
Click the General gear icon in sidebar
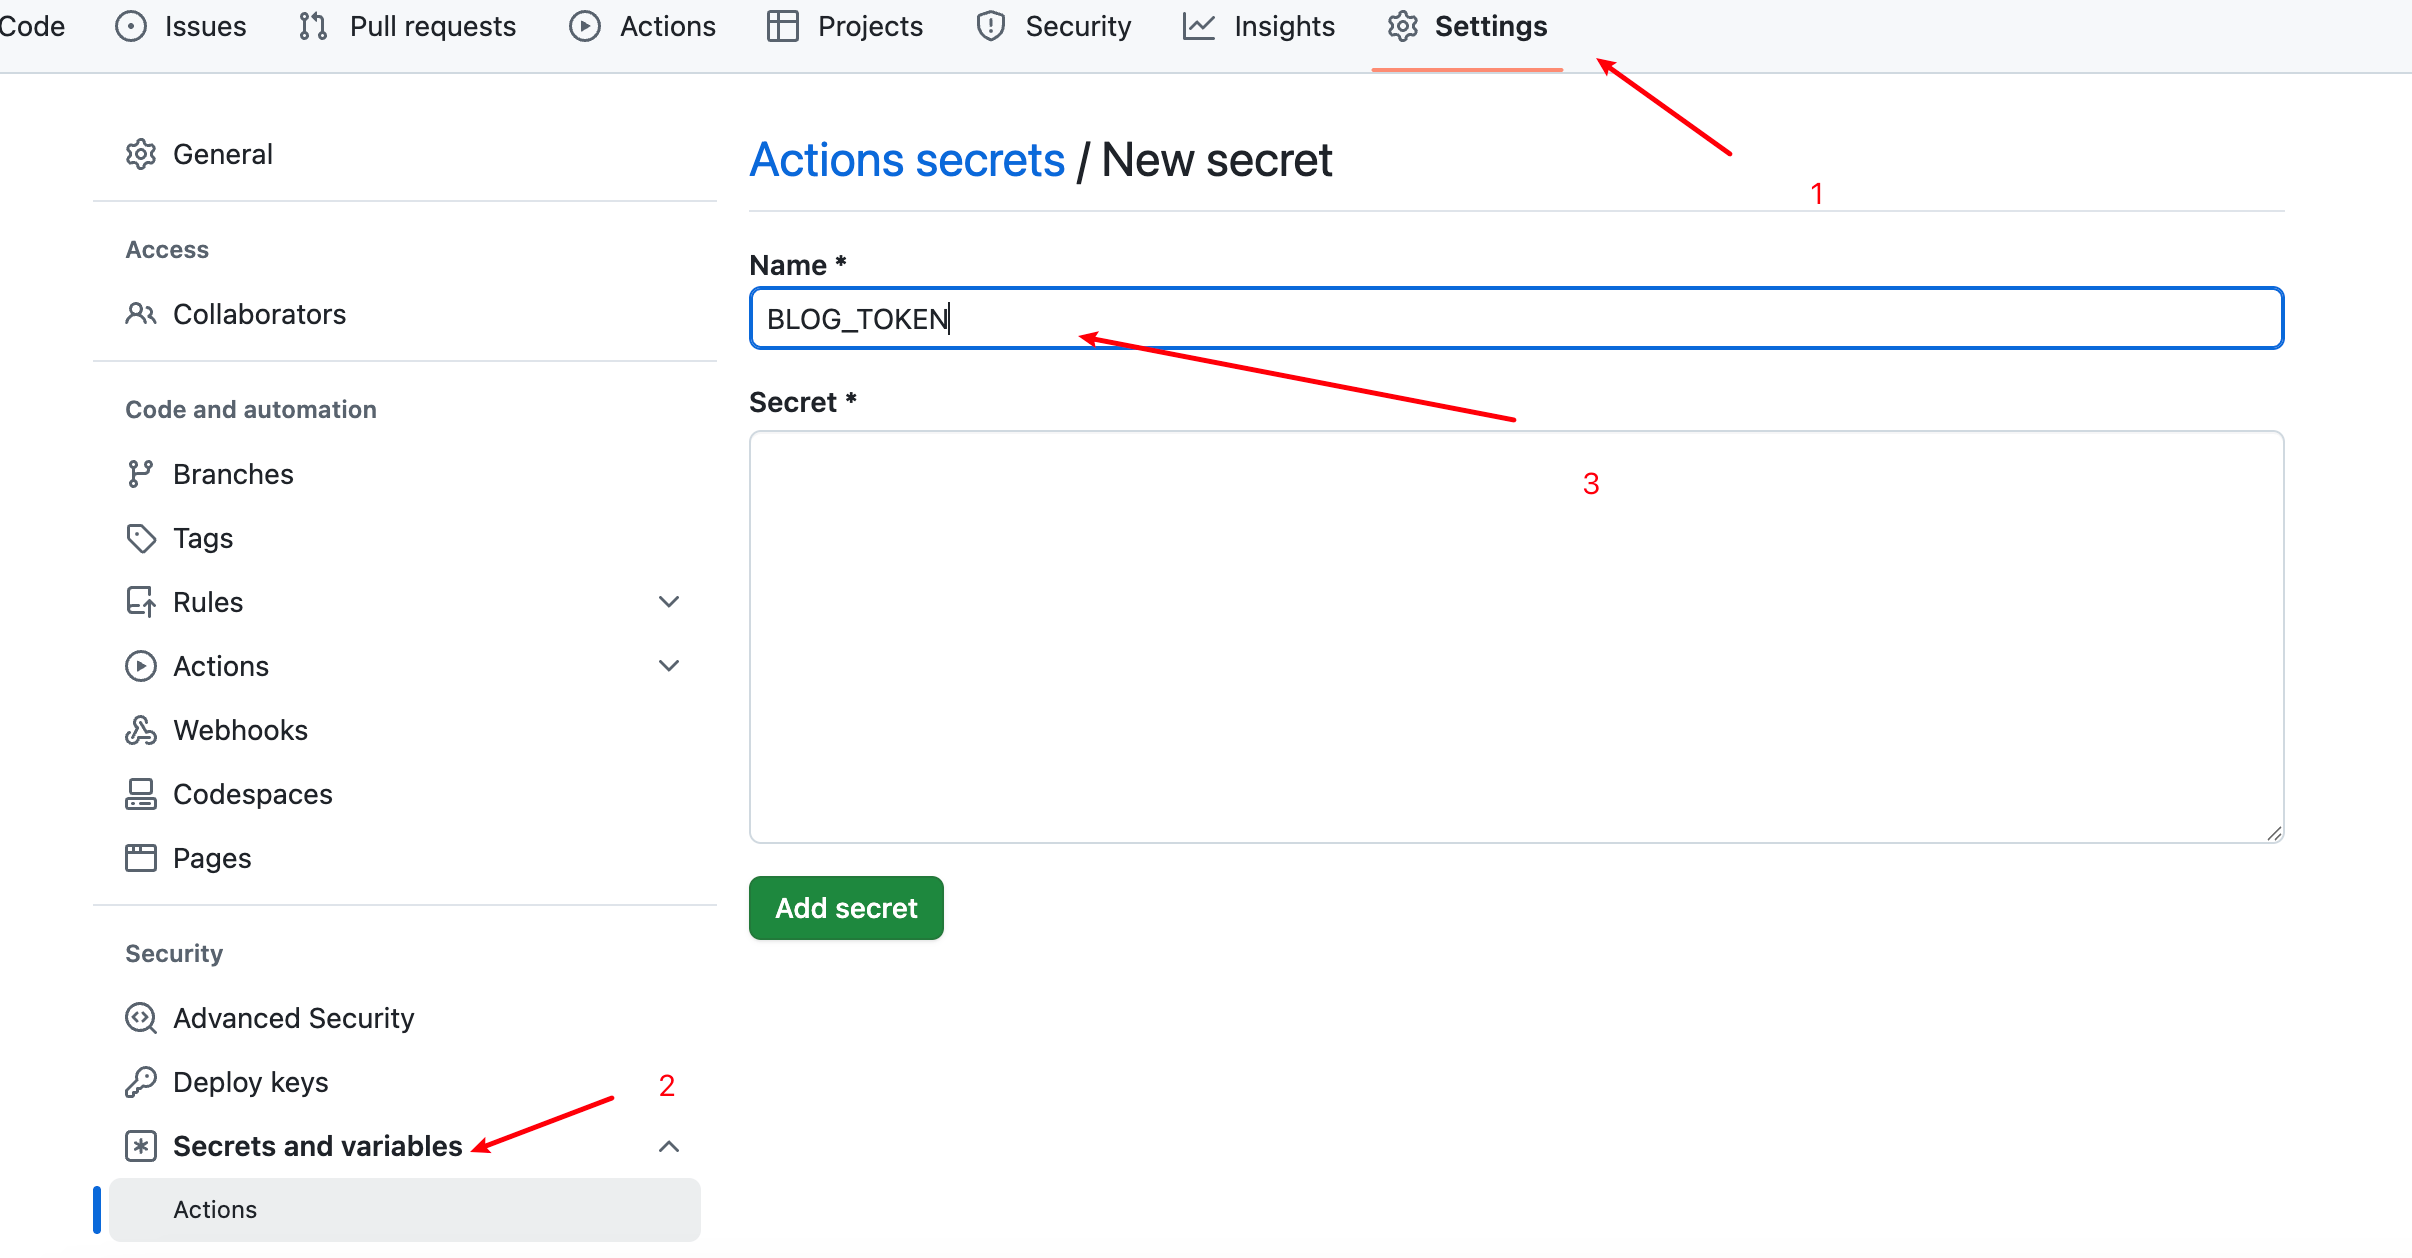pos(141,154)
